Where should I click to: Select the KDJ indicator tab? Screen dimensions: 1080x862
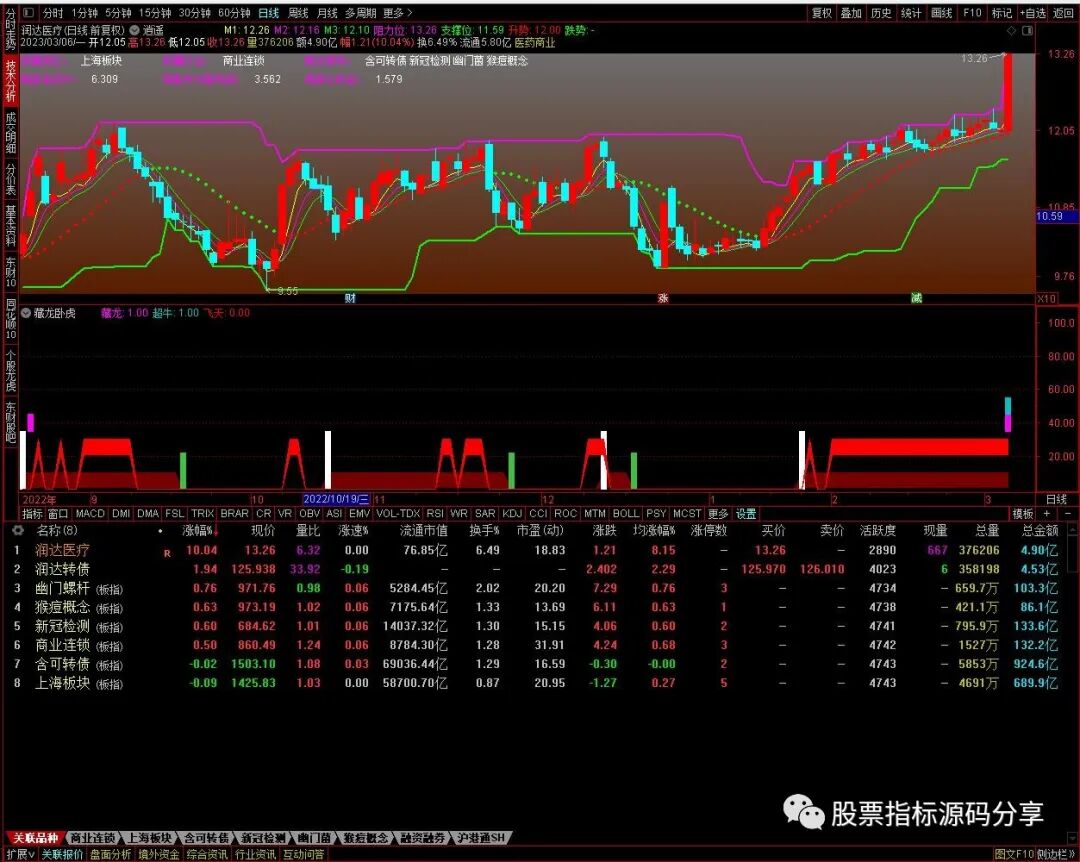(512, 513)
